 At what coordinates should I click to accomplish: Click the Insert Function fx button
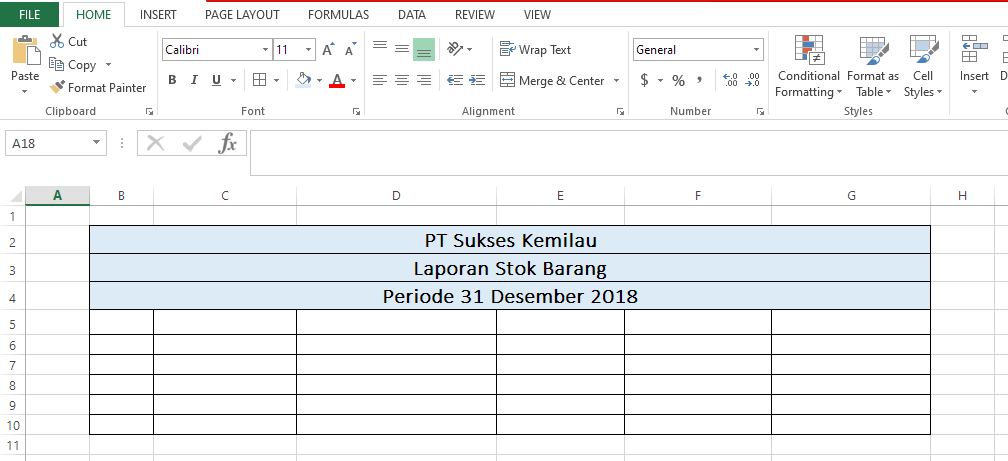(228, 143)
